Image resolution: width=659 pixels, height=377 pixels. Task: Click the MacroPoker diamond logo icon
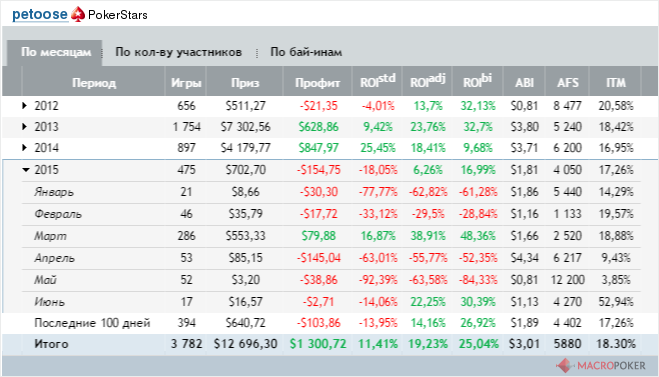pos(564,366)
